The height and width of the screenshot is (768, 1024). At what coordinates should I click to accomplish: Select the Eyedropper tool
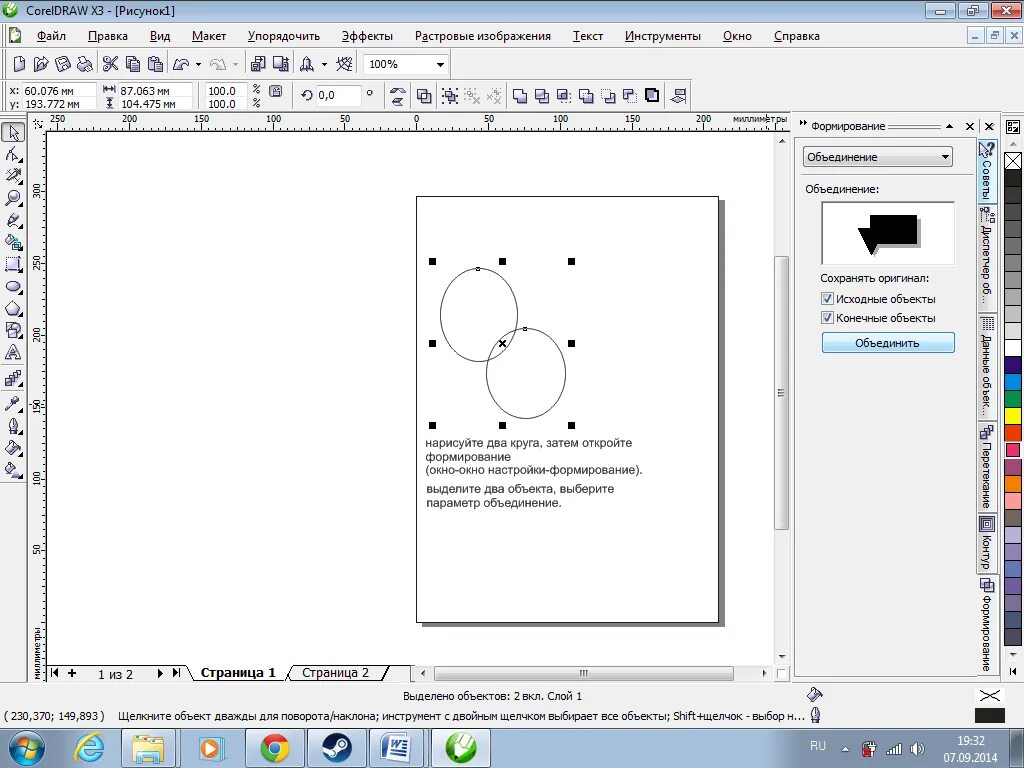point(13,404)
